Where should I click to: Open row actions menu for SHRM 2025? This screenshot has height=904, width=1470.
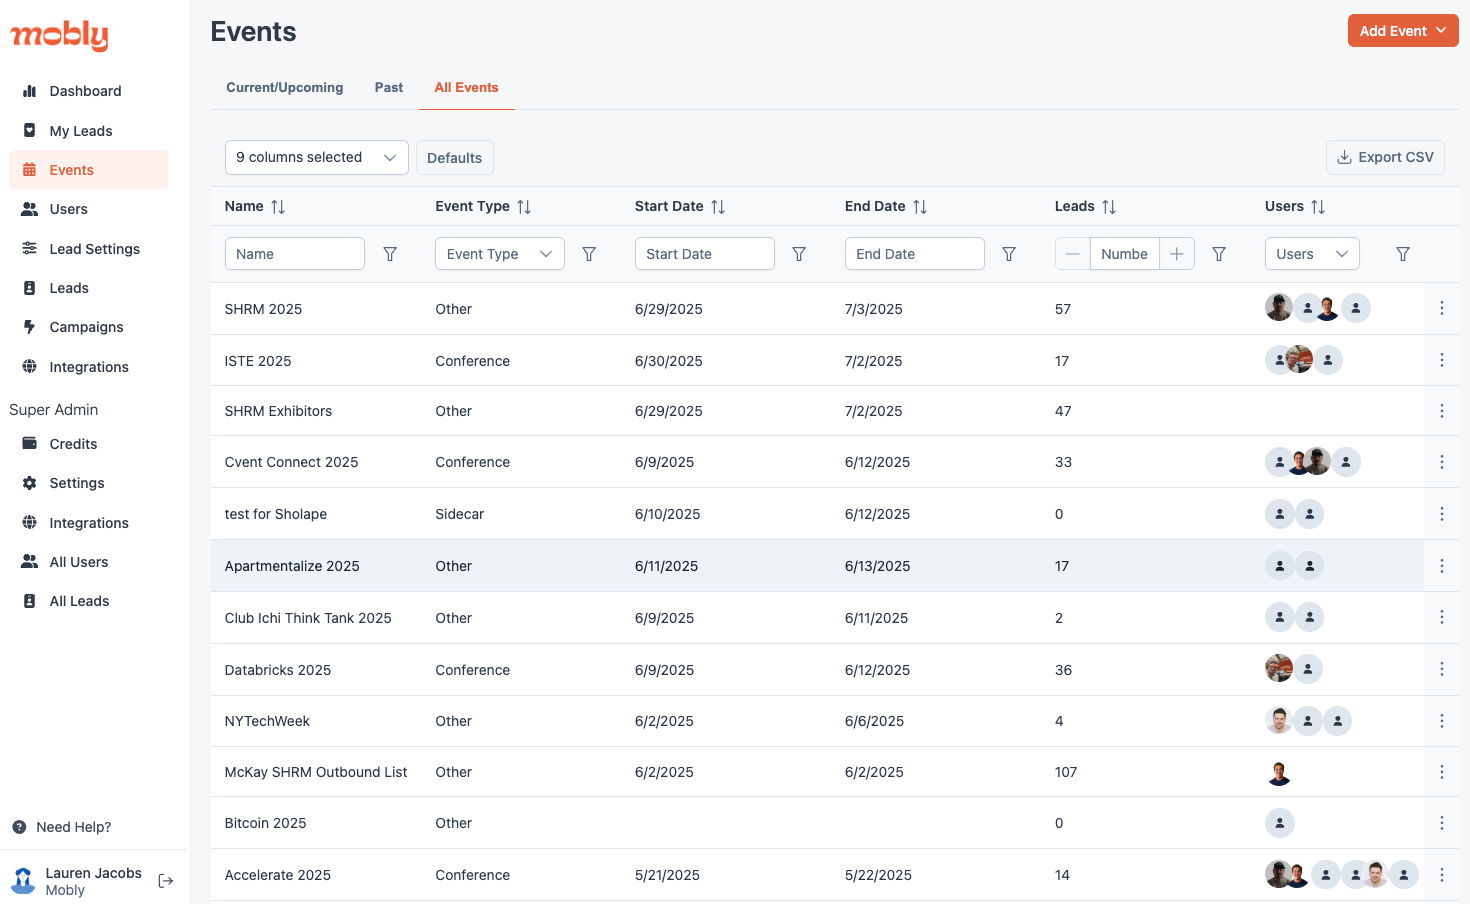1442,309
